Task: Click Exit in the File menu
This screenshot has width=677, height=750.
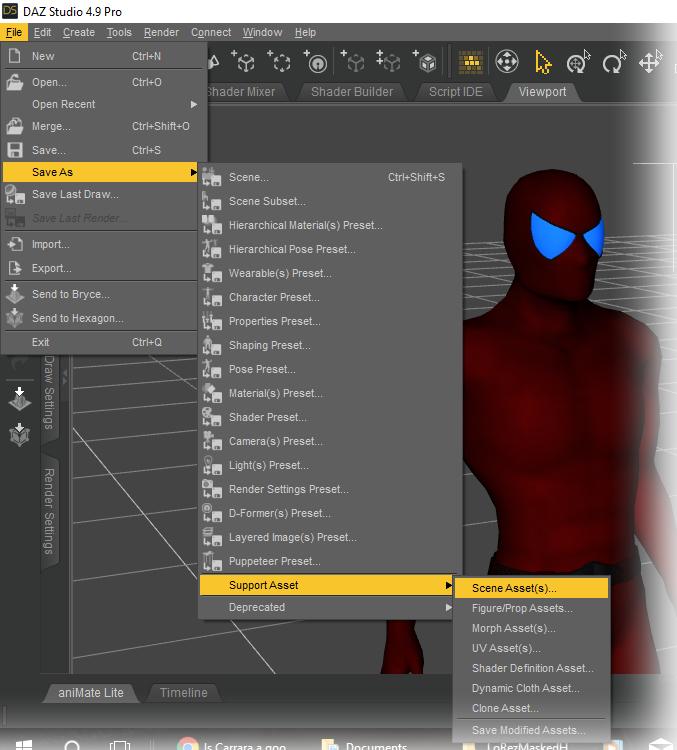Action: coord(100,342)
